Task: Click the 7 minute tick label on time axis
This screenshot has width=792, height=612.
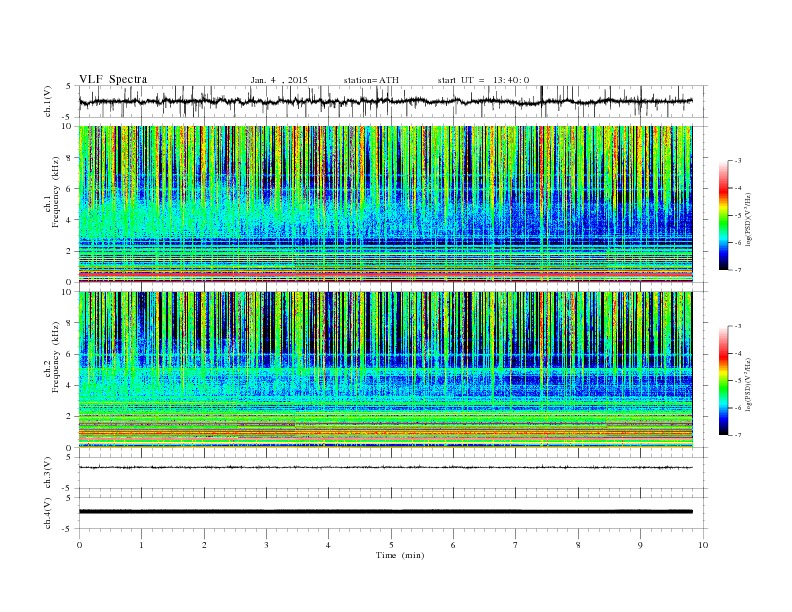Action: coord(516,545)
